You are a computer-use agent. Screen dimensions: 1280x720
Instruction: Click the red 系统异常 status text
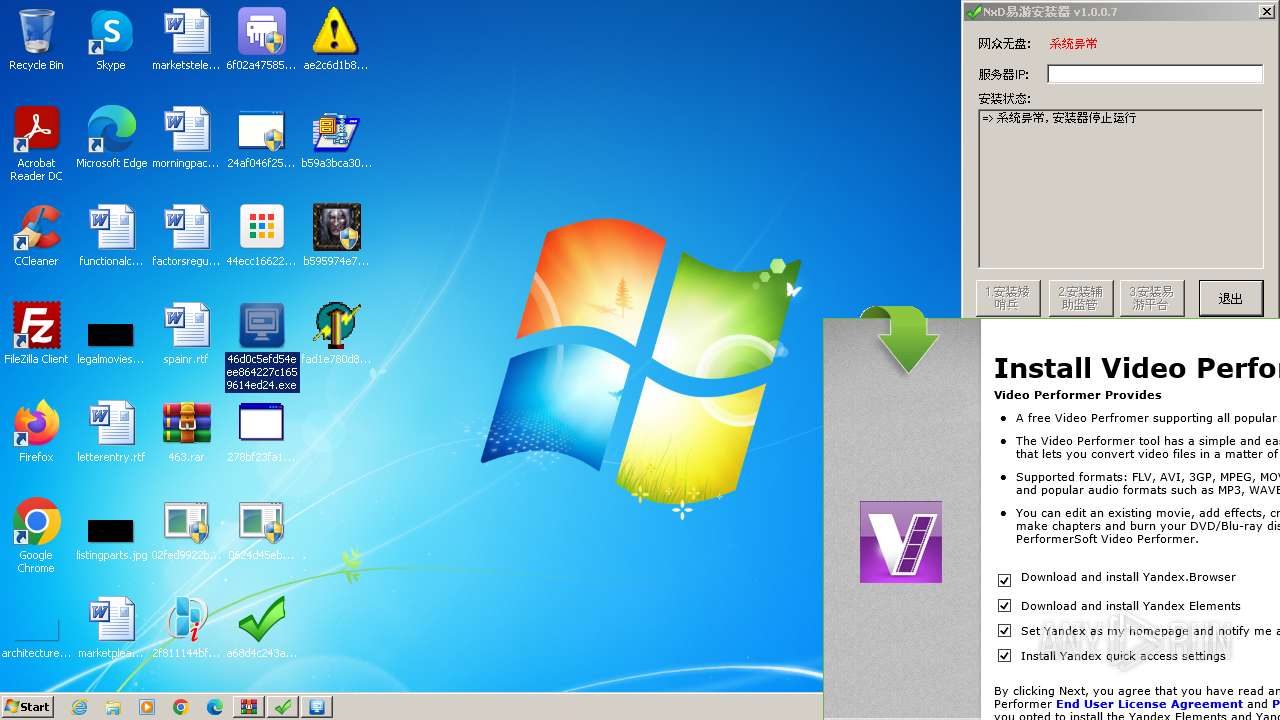pos(1073,44)
